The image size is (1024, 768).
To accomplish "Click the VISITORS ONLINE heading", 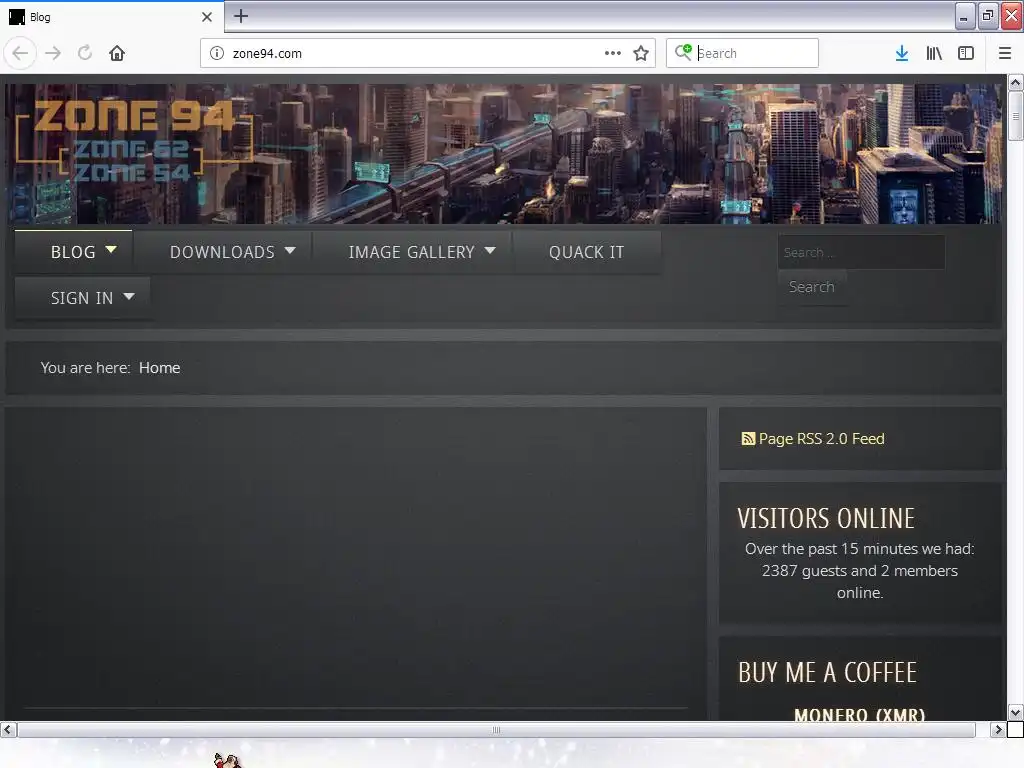I will coord(826,519).
